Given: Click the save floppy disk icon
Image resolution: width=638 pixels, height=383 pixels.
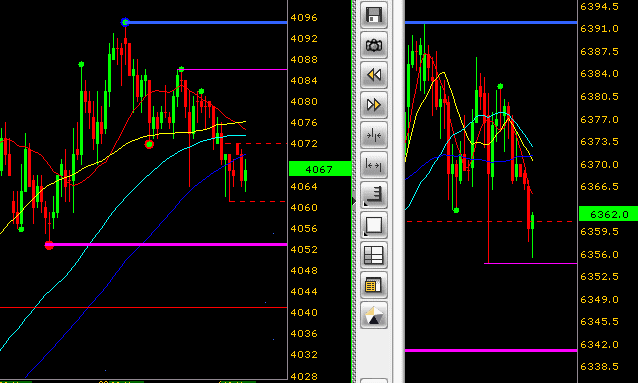Looking at the screenshot, I should coord(374,15).
